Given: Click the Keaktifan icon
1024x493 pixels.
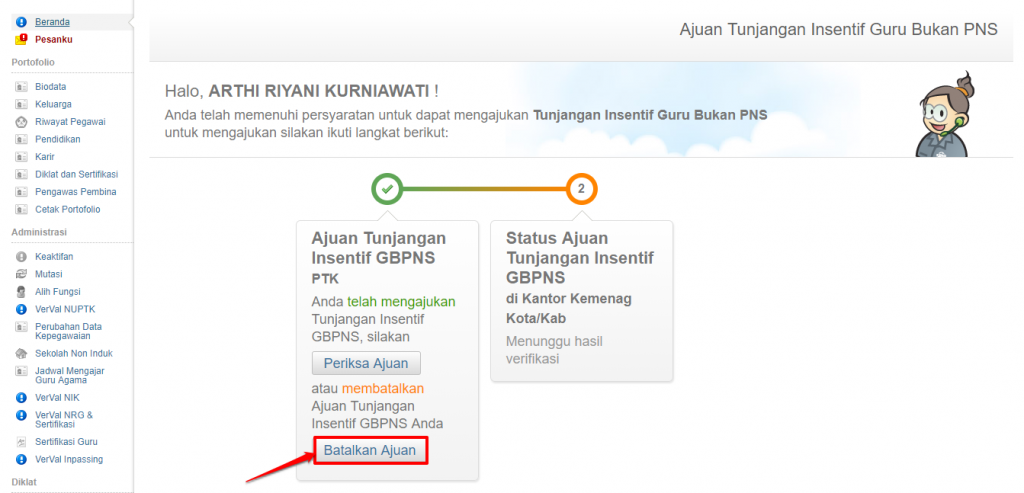Looking at the screenshot, I should pyautogui.click(x=21, y=257).
